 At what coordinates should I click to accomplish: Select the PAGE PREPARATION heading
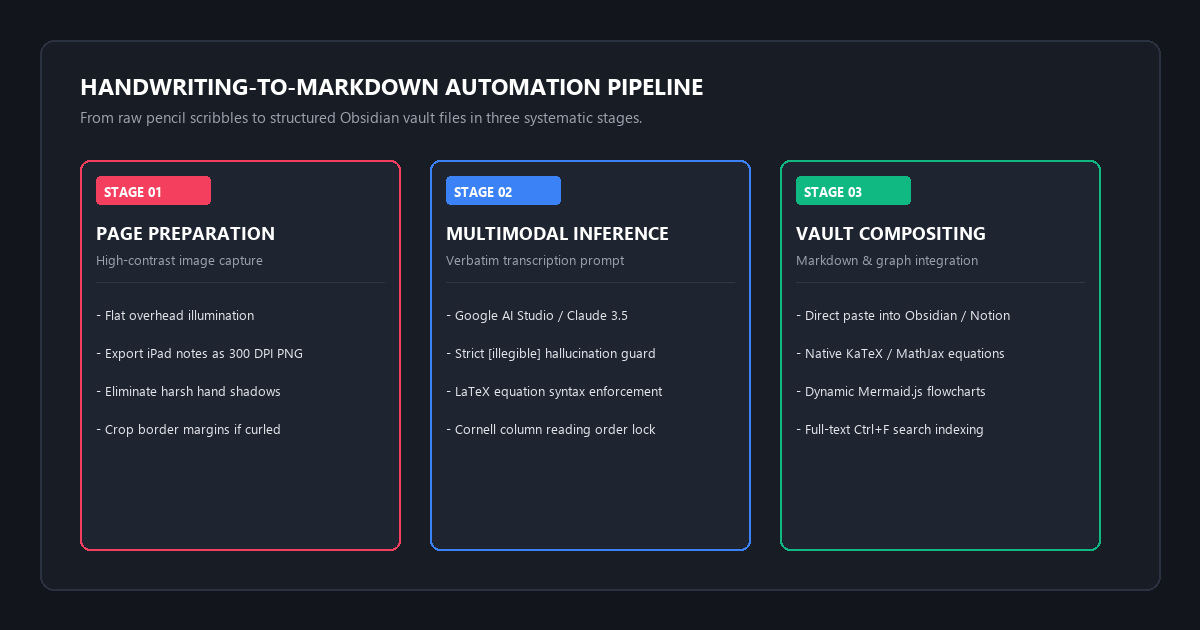coord(185,234)
